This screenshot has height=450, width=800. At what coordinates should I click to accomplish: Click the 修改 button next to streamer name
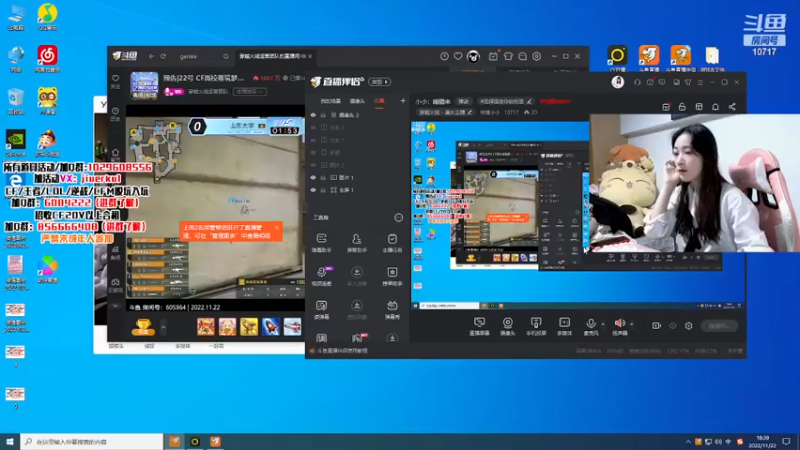[x=463, y=102]
